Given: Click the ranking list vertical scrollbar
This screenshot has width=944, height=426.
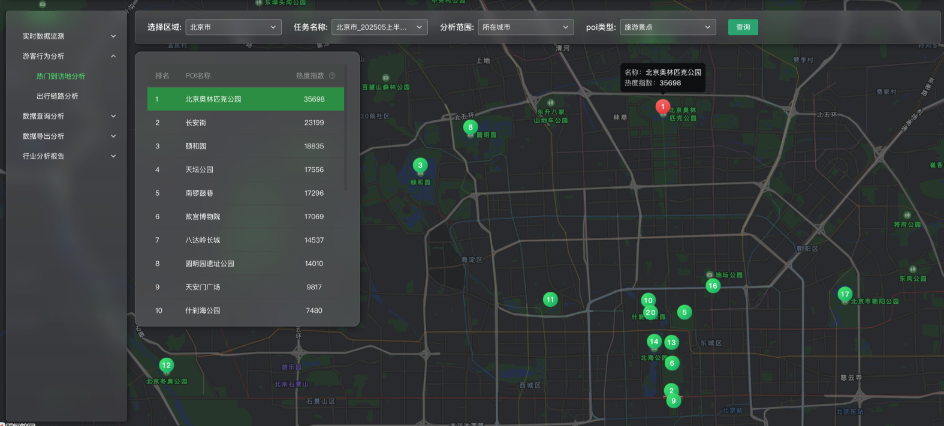Looking at the screenshot, I should pyautogui.click(x=346, y=128).
